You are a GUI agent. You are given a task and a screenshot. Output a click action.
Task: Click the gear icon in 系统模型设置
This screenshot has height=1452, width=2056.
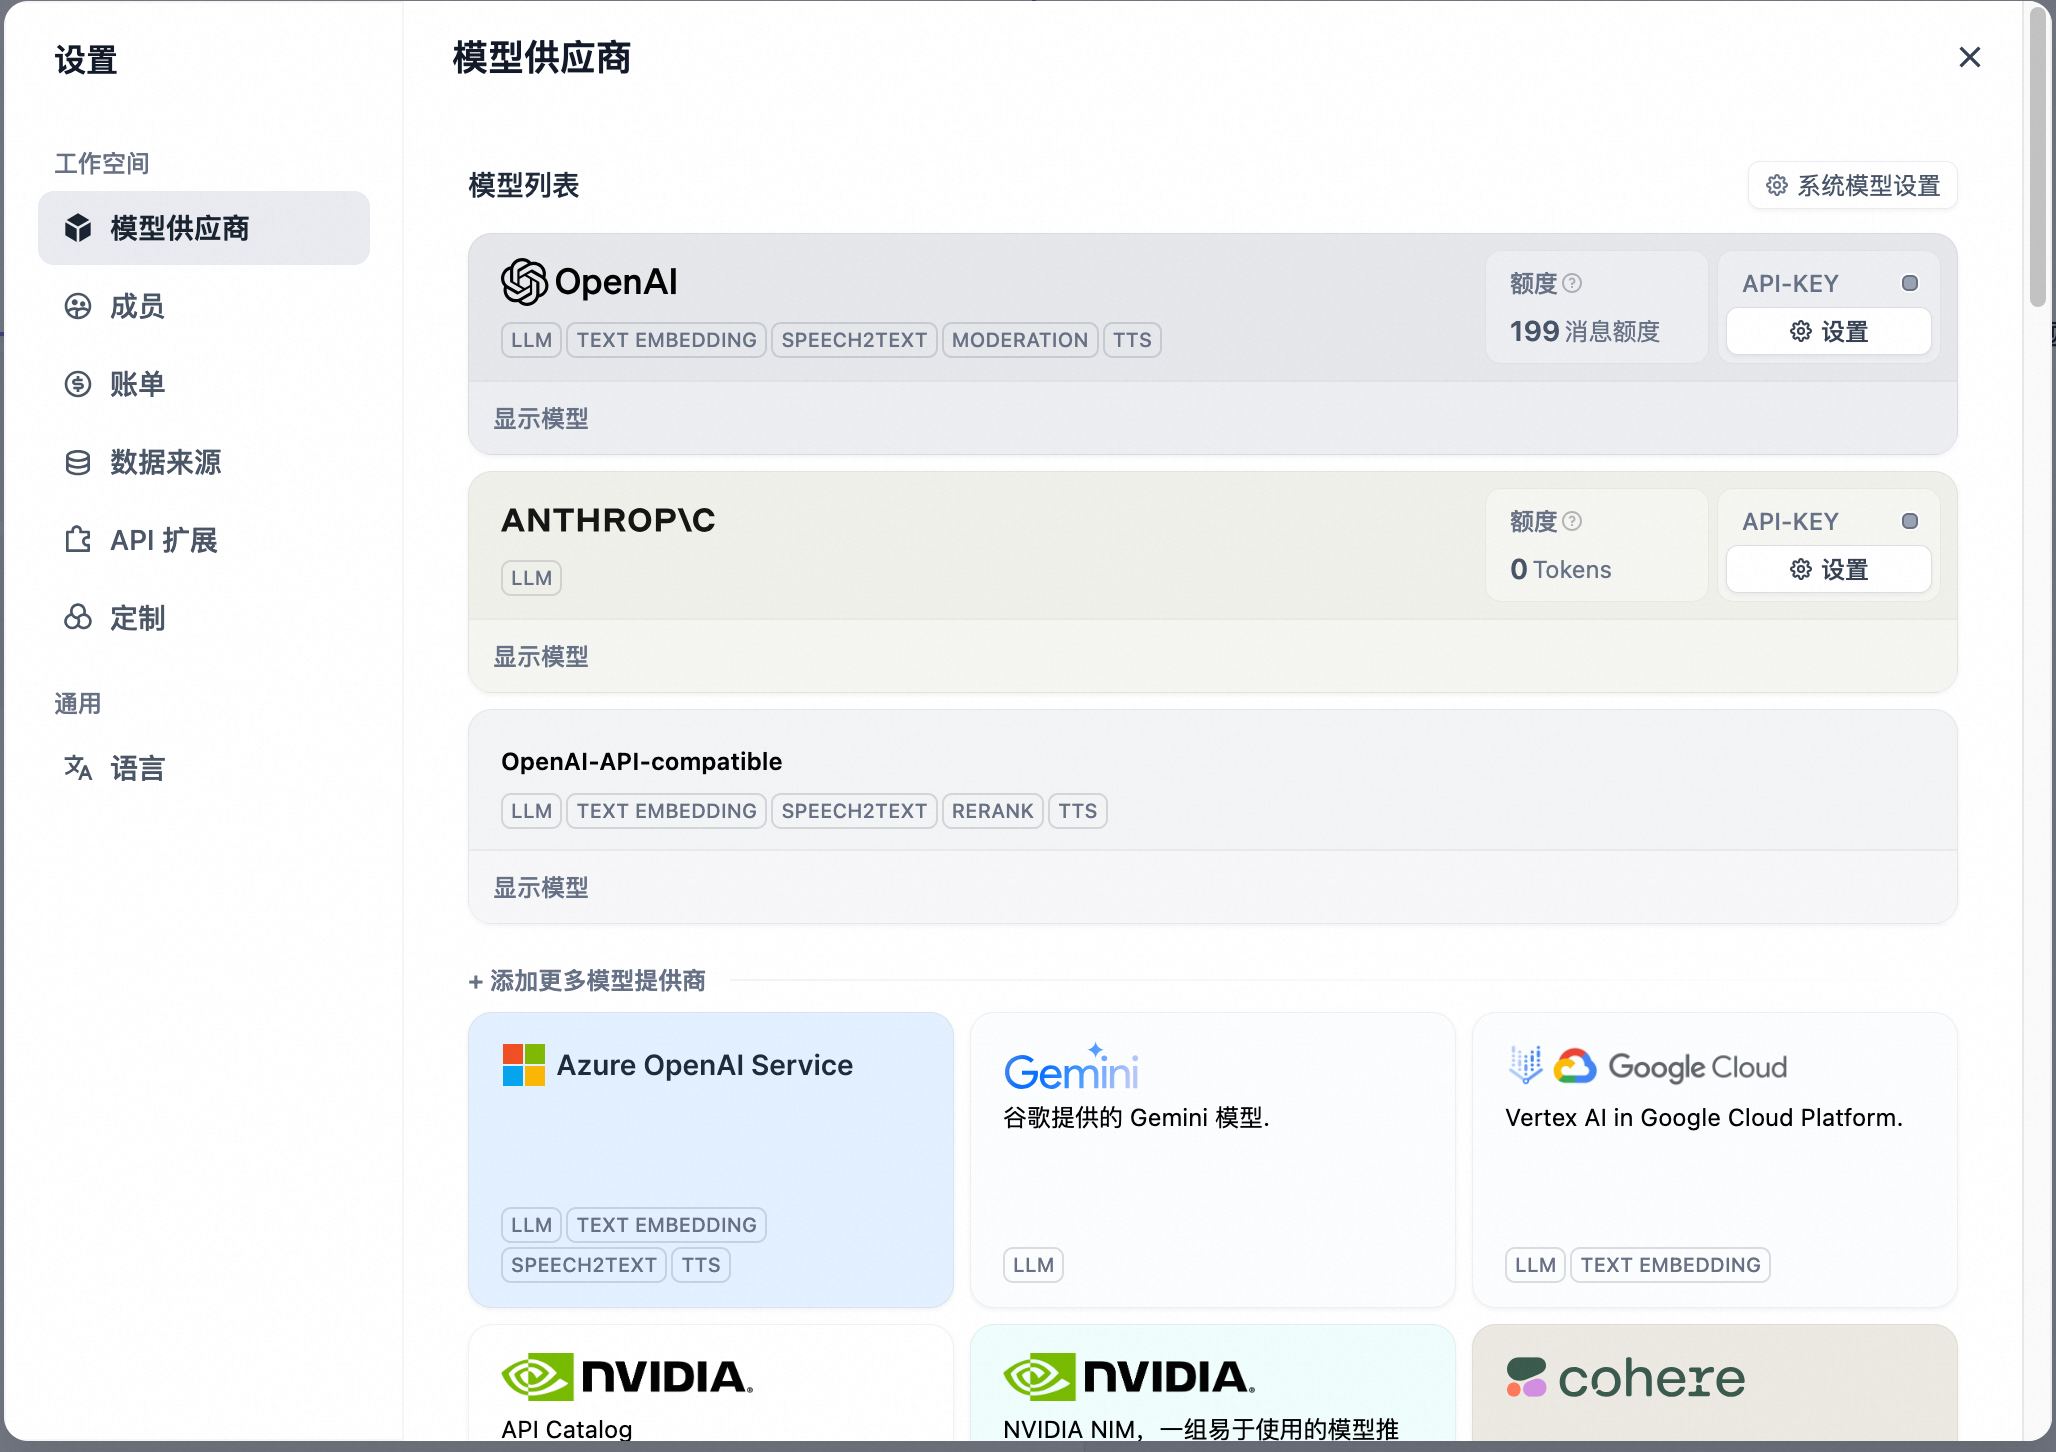click(x=1776, y=185)
